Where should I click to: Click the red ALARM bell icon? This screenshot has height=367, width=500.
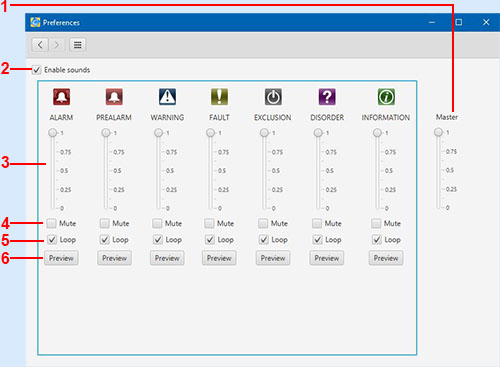pos(62,97)
